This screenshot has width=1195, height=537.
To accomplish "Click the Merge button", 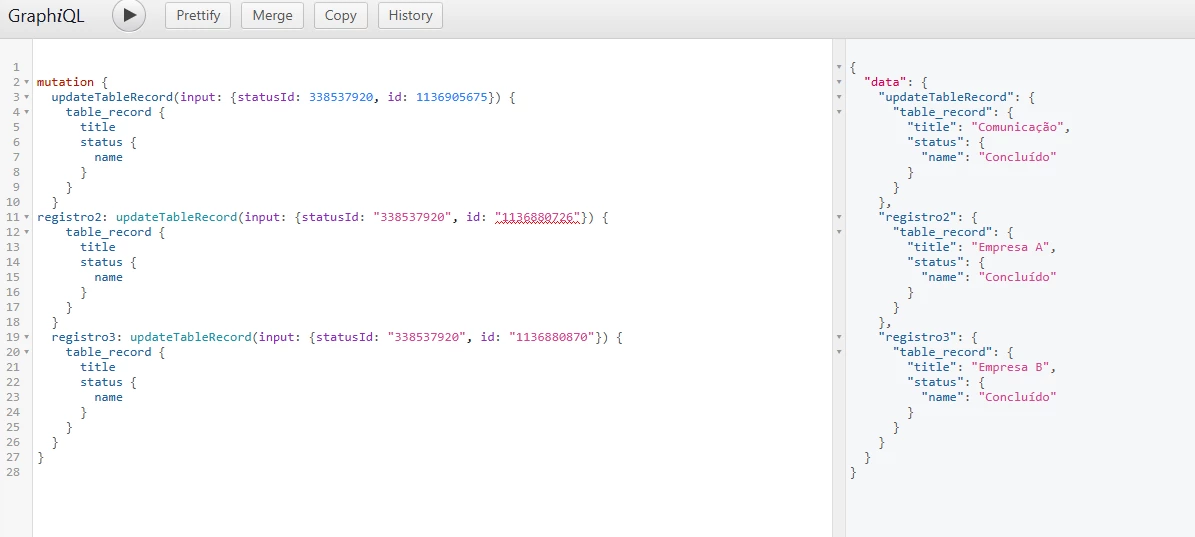I will point(272,15).
